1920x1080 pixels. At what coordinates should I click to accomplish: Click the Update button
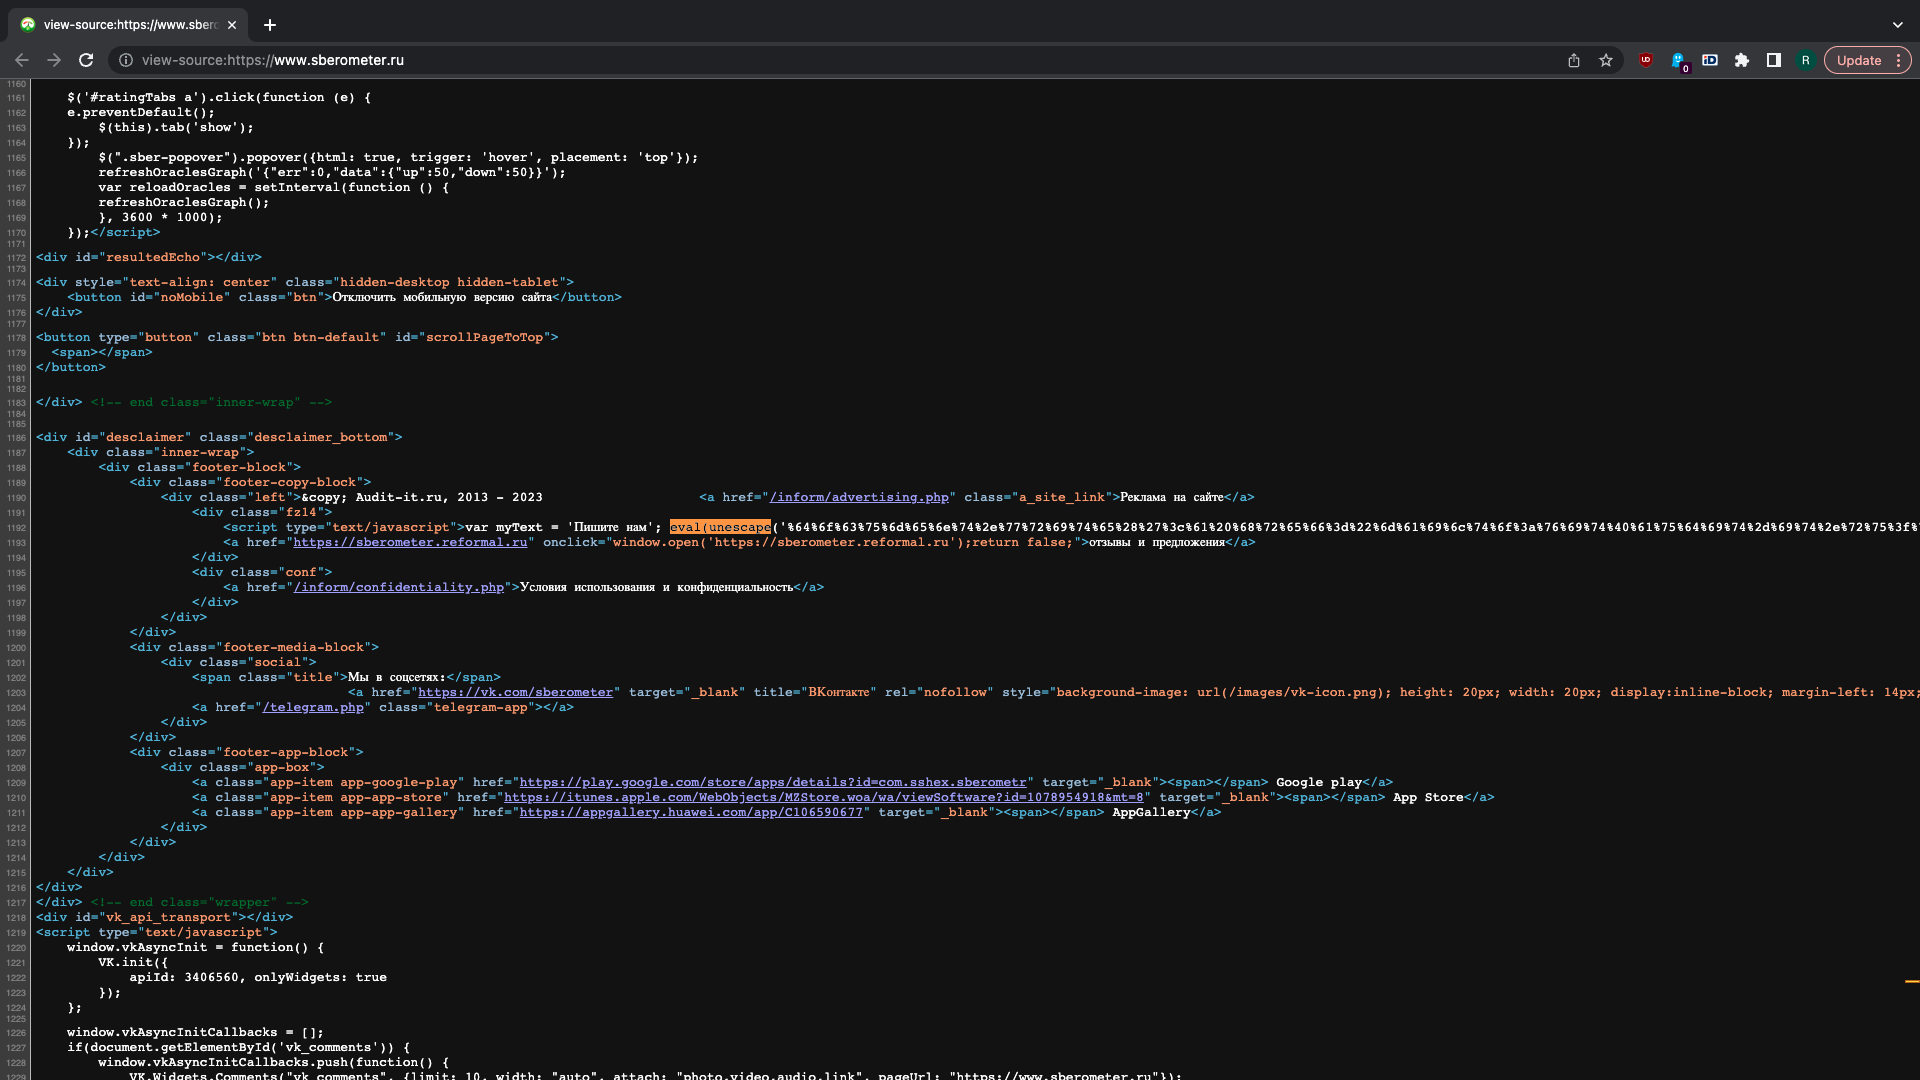point(1859,60)
